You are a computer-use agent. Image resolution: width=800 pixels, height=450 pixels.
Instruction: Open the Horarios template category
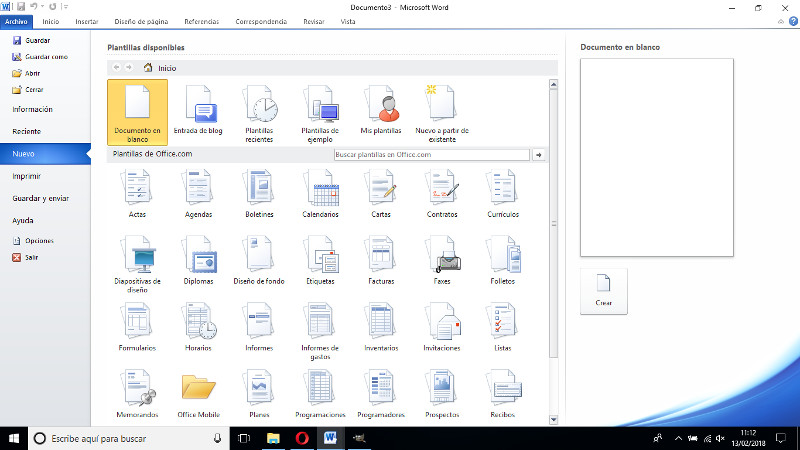click(x=198, y=328)
